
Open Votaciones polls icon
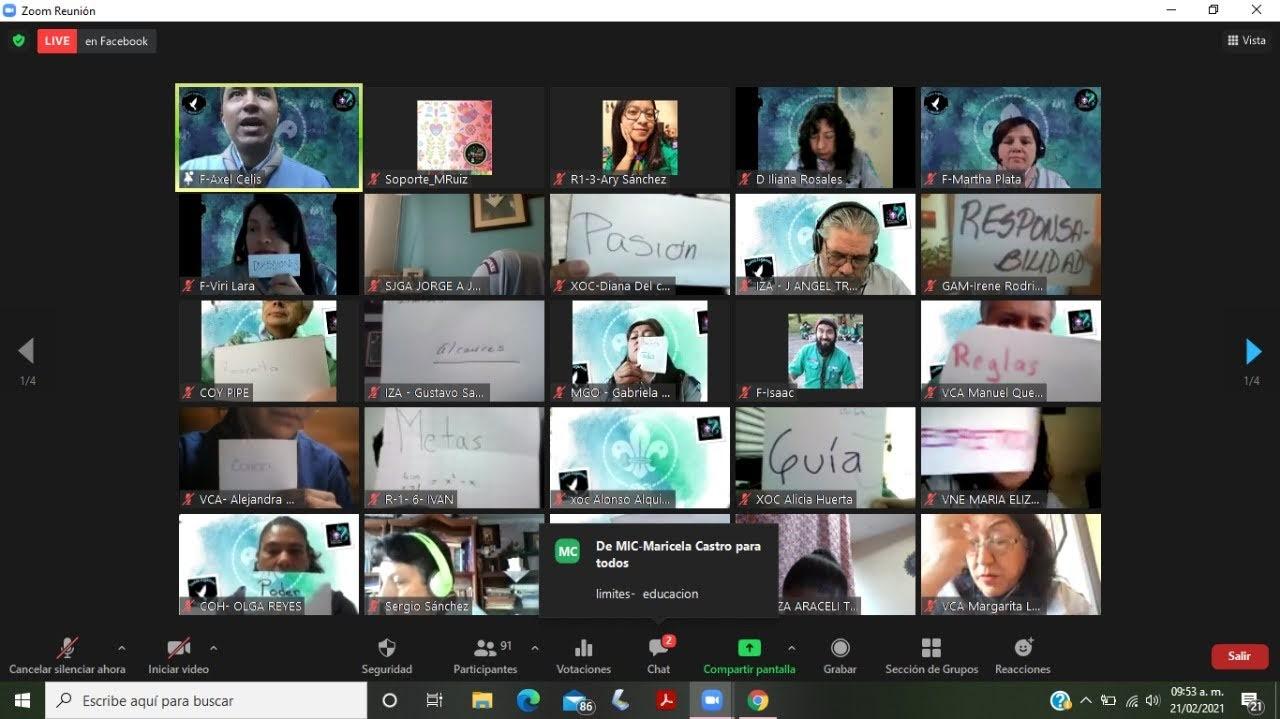(x=583, y=648)
